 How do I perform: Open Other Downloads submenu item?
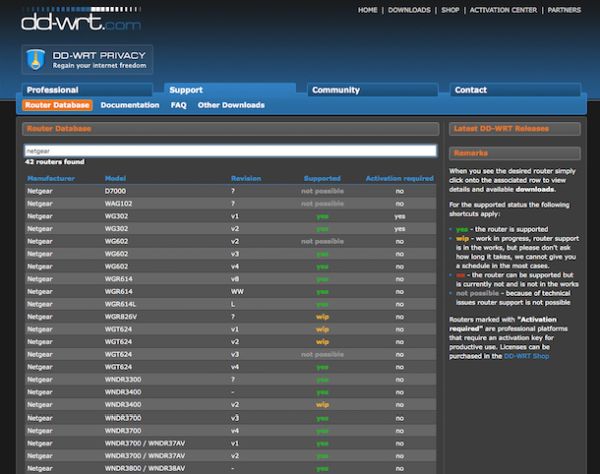pos(231,105)
